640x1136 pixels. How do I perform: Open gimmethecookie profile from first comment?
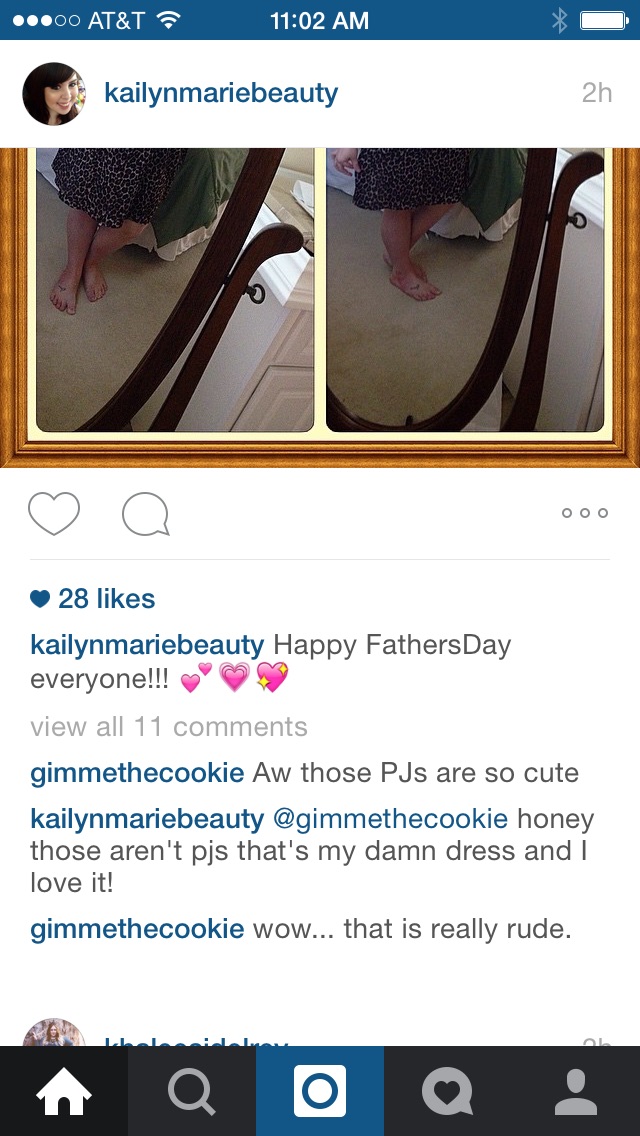click(137, 773)
